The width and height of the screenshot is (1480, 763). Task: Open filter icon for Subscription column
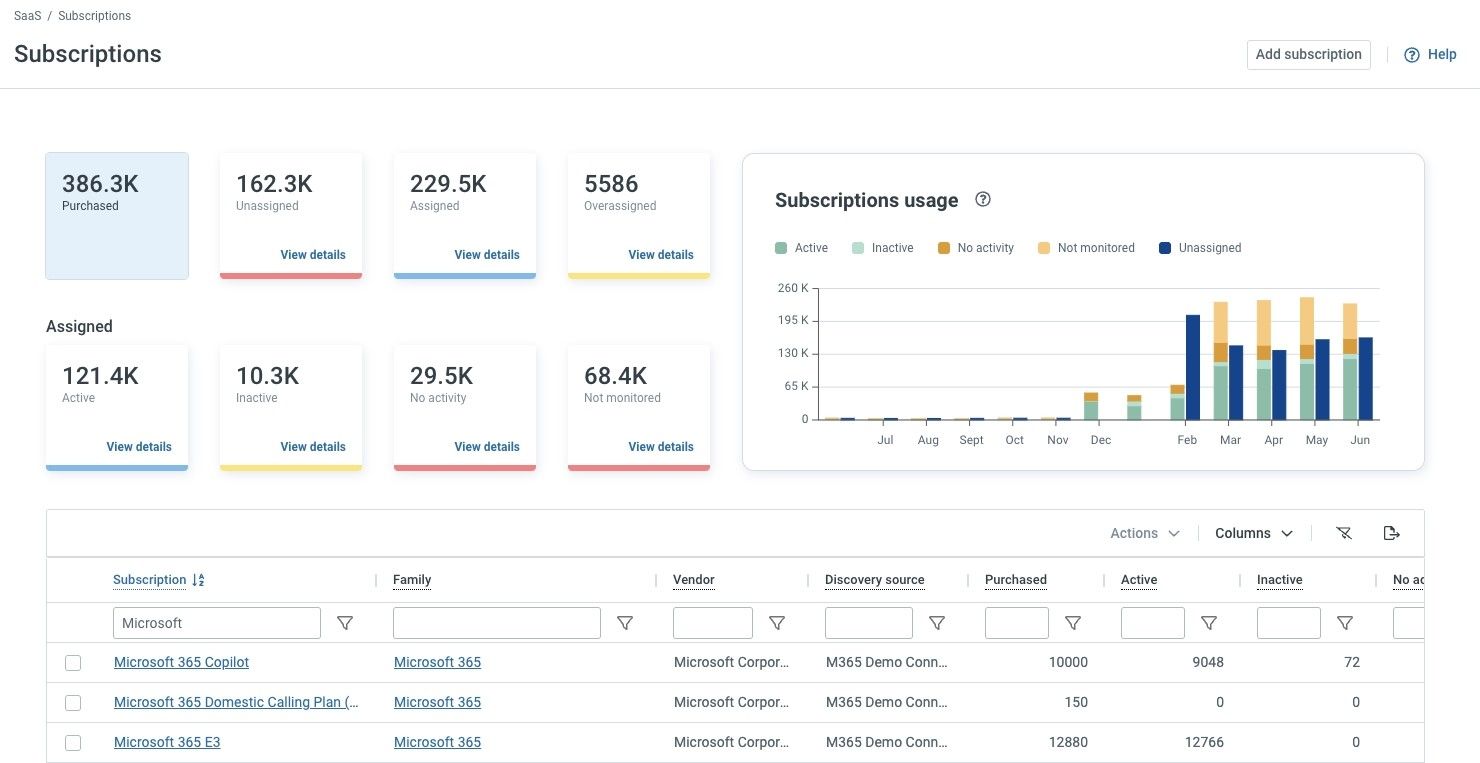point(345,623)
